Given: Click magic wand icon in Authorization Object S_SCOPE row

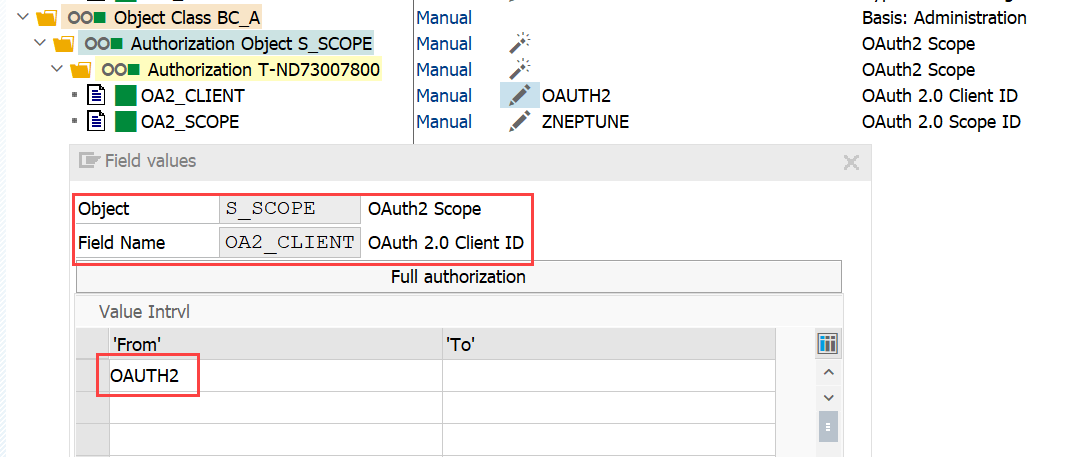Looking at the screenshot, I should point(520,44).
